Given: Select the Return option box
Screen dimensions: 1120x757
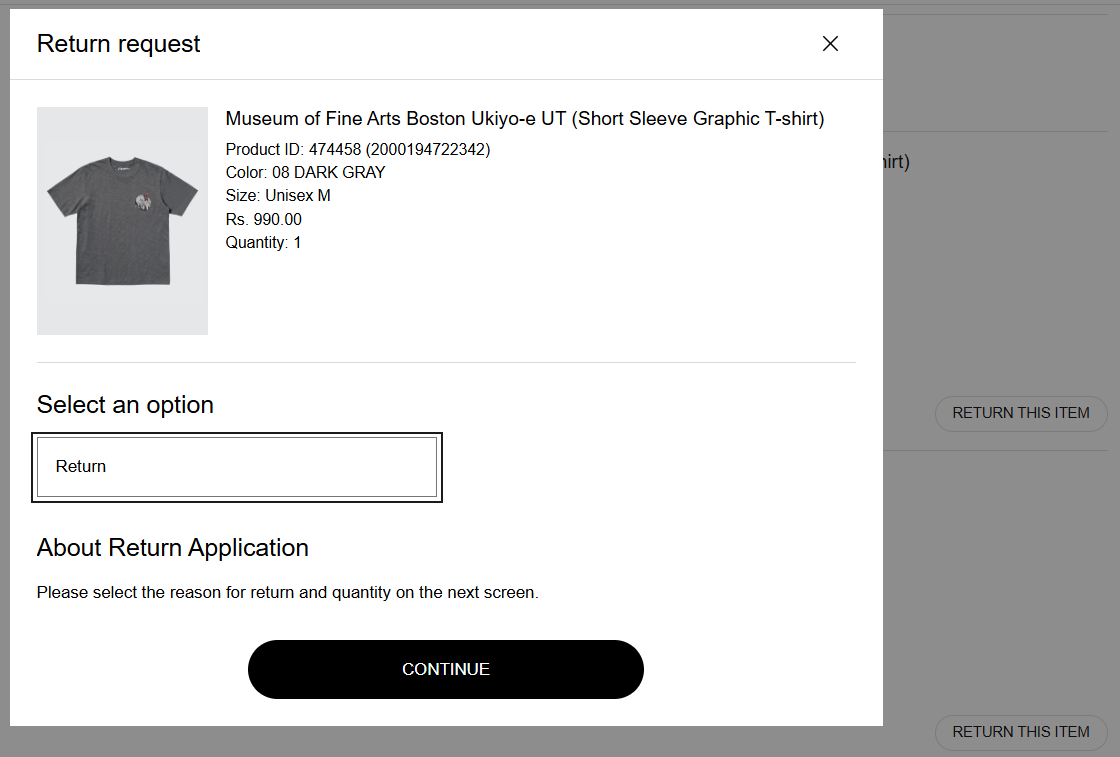Looking at the screenshot, I should coord(237,467).
